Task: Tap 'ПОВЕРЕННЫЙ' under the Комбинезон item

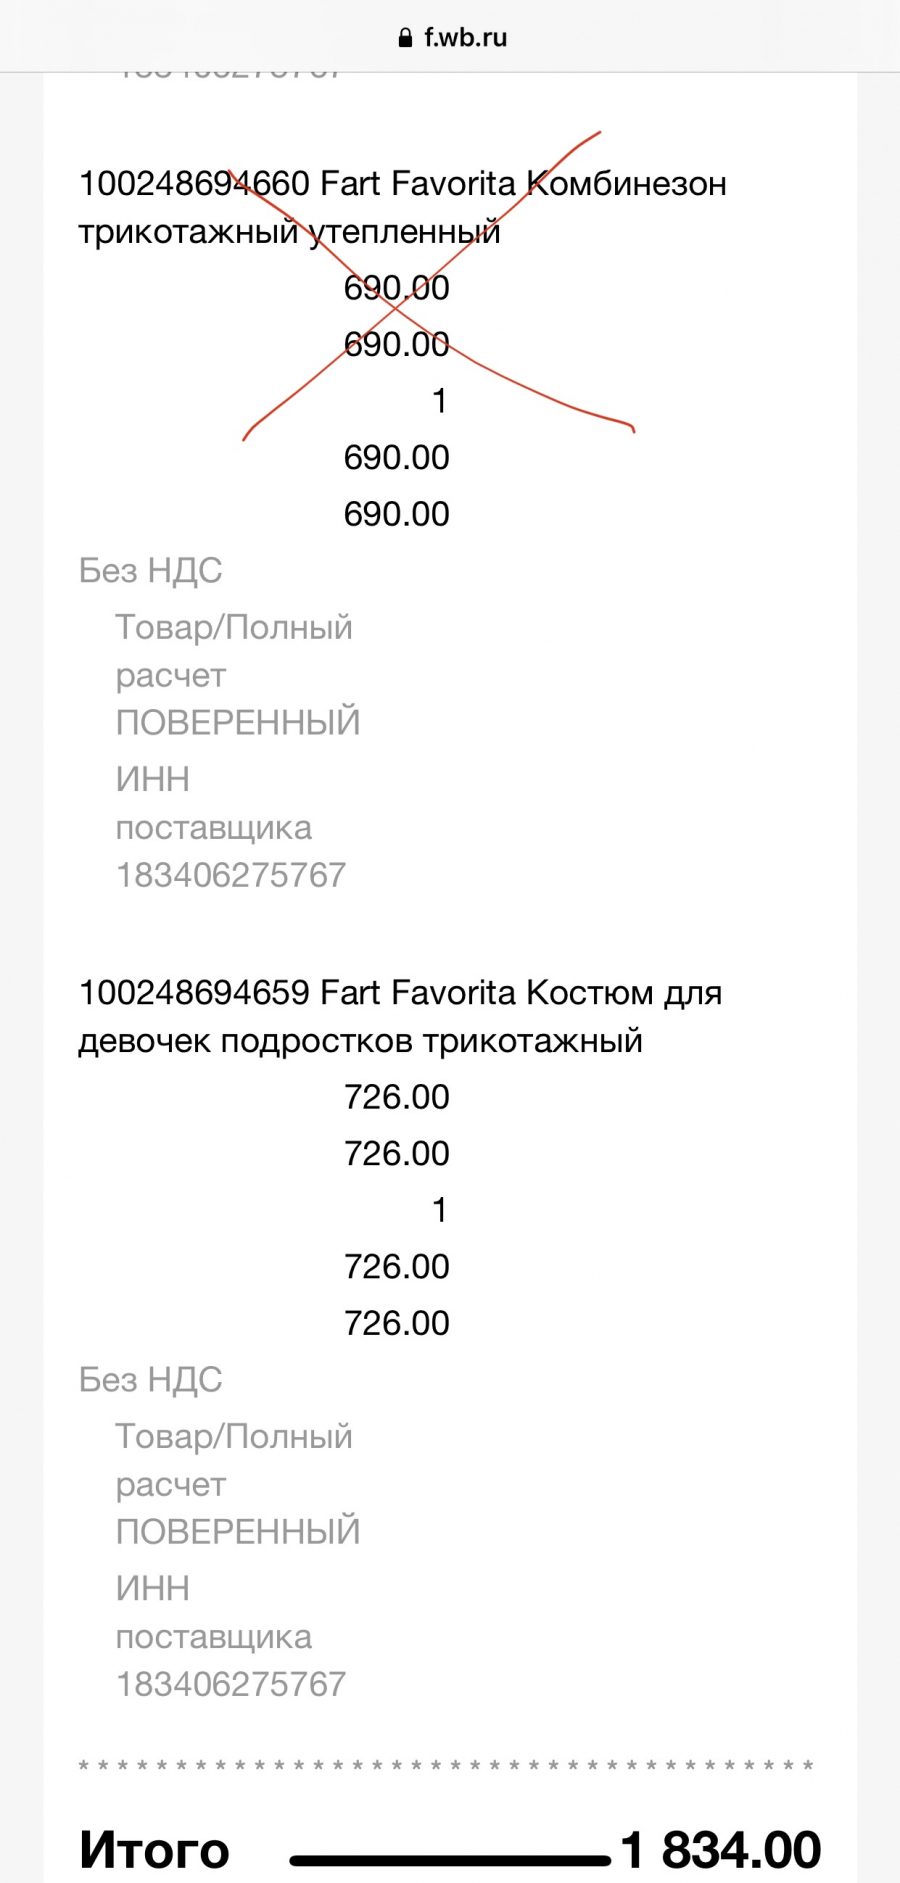Action: [x=238, y=723]
